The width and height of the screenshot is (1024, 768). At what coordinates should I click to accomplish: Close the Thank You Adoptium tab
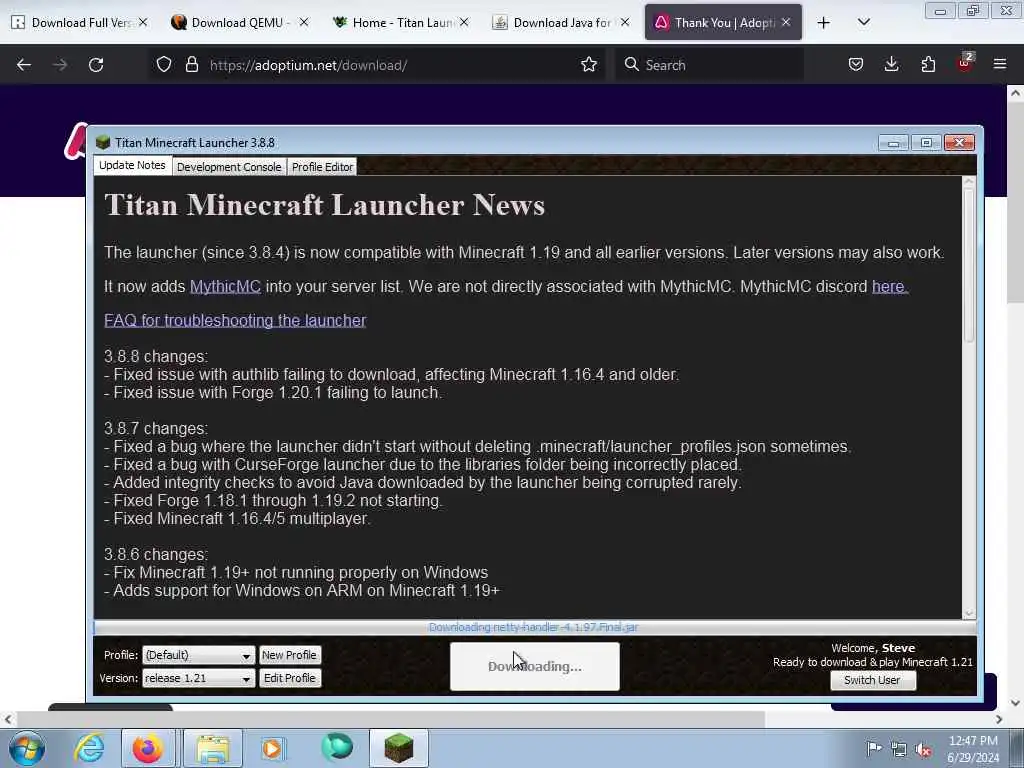click(786, 22)
